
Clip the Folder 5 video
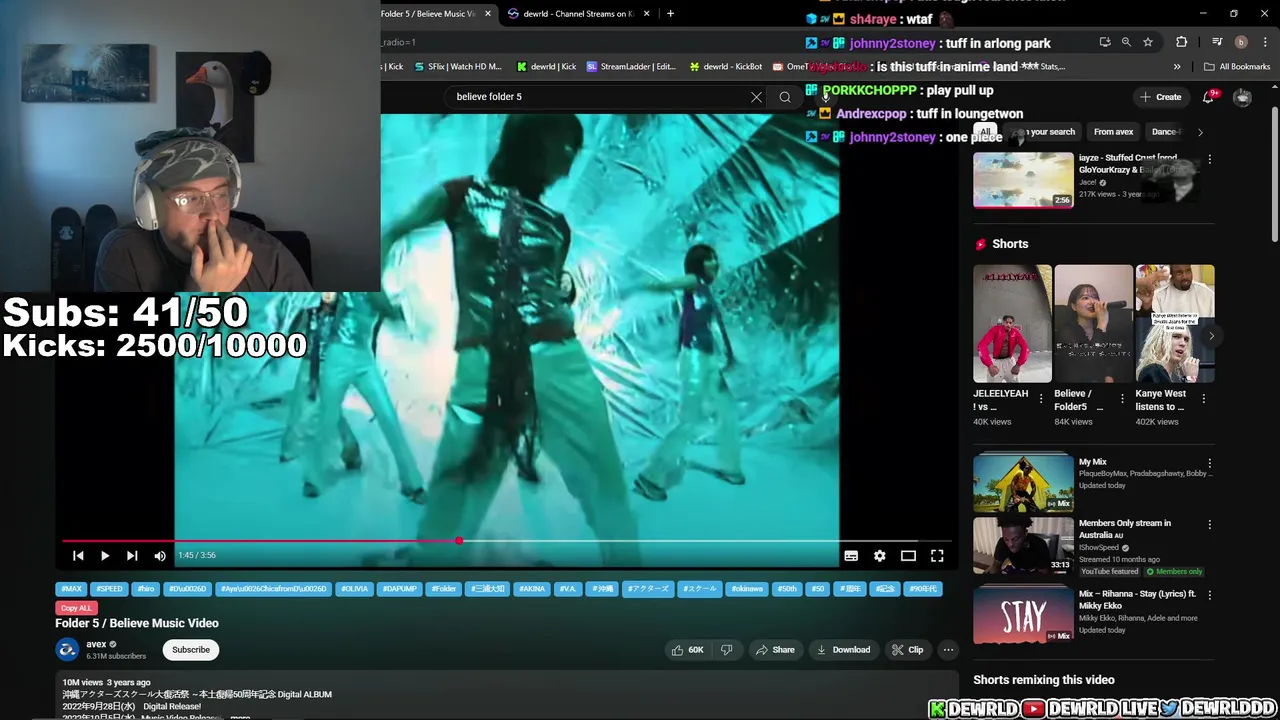(x=908, y=650)
